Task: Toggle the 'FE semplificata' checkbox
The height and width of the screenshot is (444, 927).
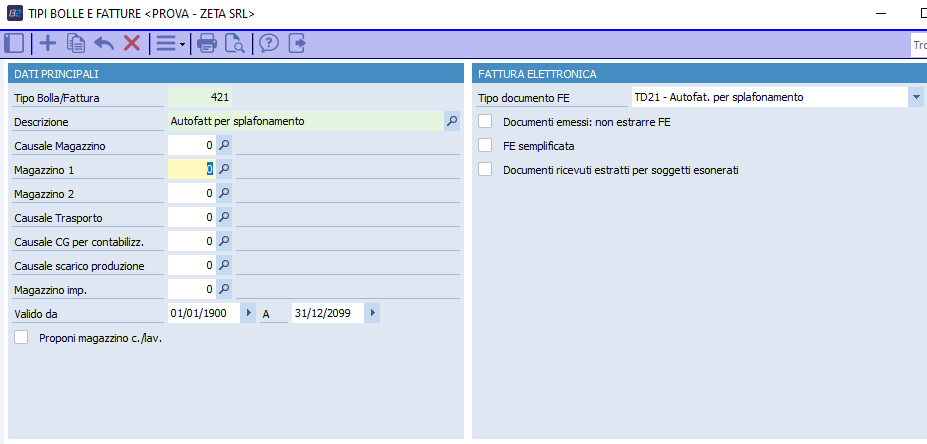Action: click(x=486, y=146)
